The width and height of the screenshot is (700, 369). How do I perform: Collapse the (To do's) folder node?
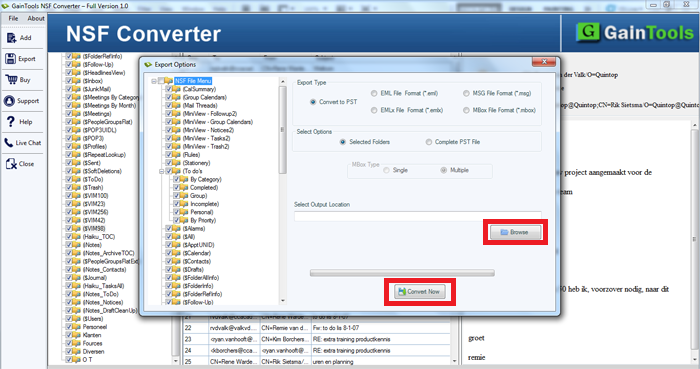click(x=162, y=171)
